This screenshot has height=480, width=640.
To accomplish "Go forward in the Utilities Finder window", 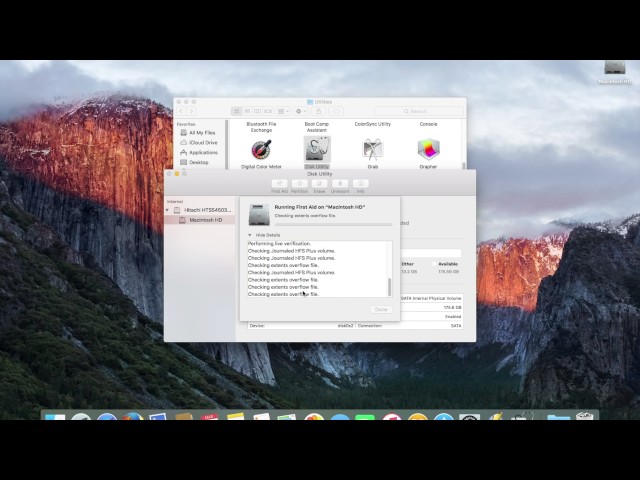I will pyautogui.click(x=191, y=111).
